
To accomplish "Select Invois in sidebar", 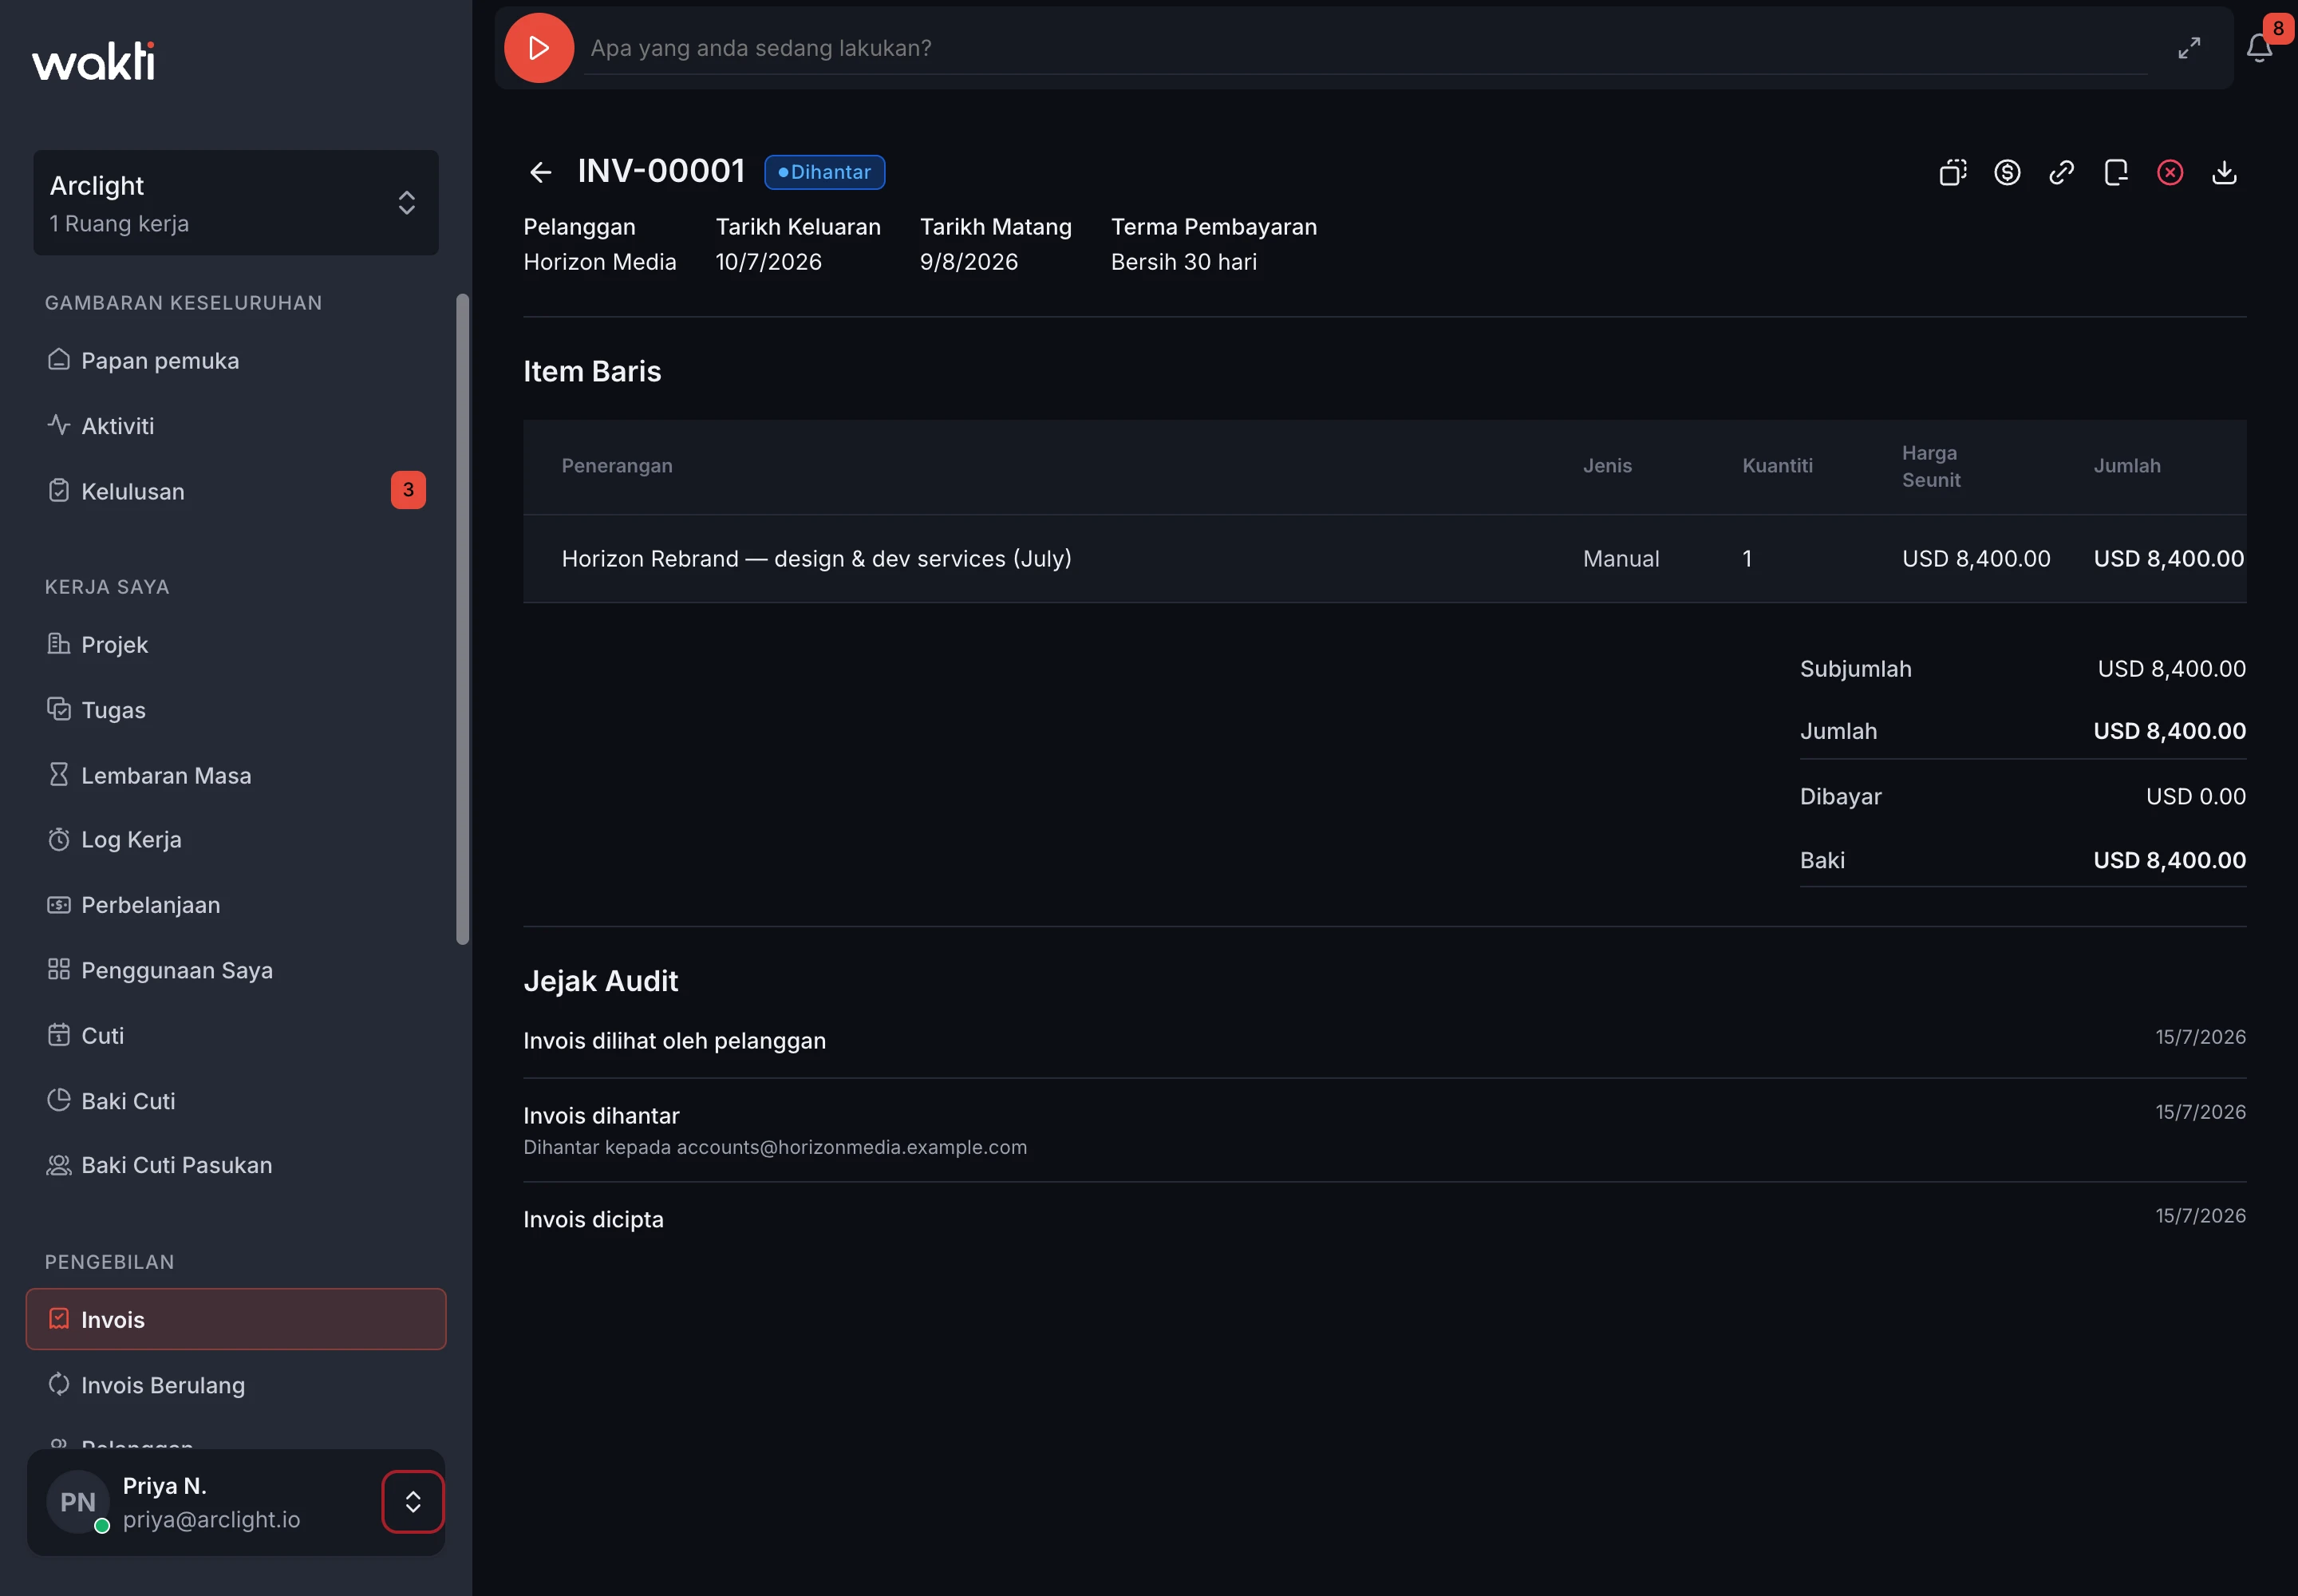I will pos(236,1319).
